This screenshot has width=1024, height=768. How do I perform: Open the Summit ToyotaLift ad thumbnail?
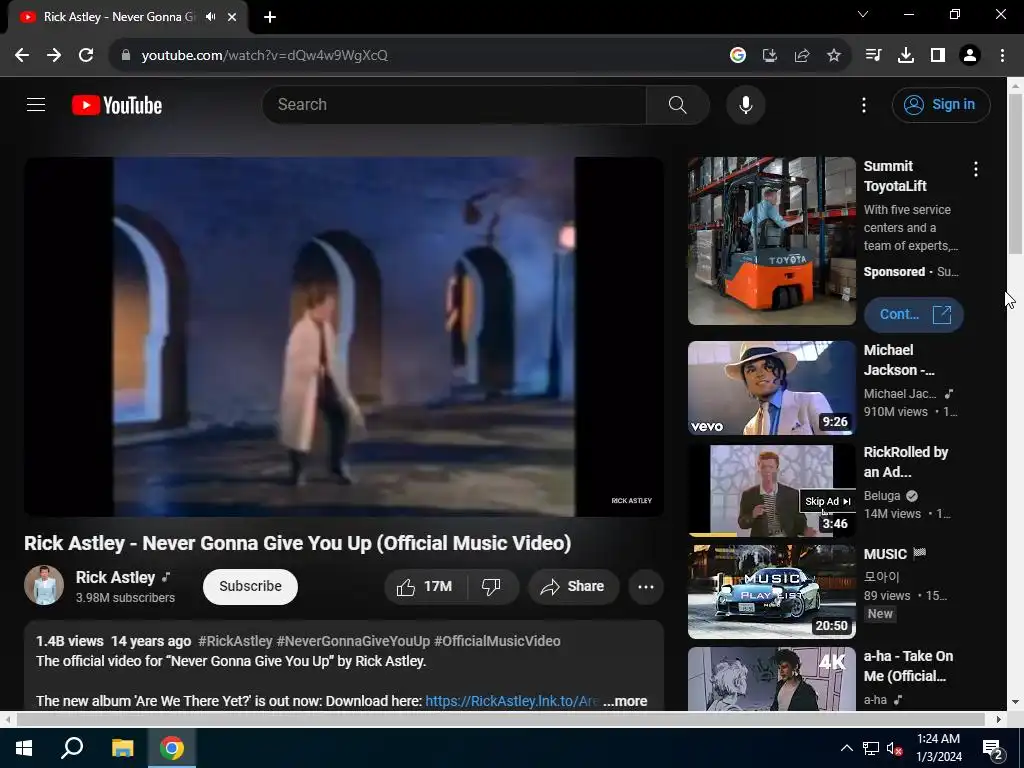tap(771, 240)
